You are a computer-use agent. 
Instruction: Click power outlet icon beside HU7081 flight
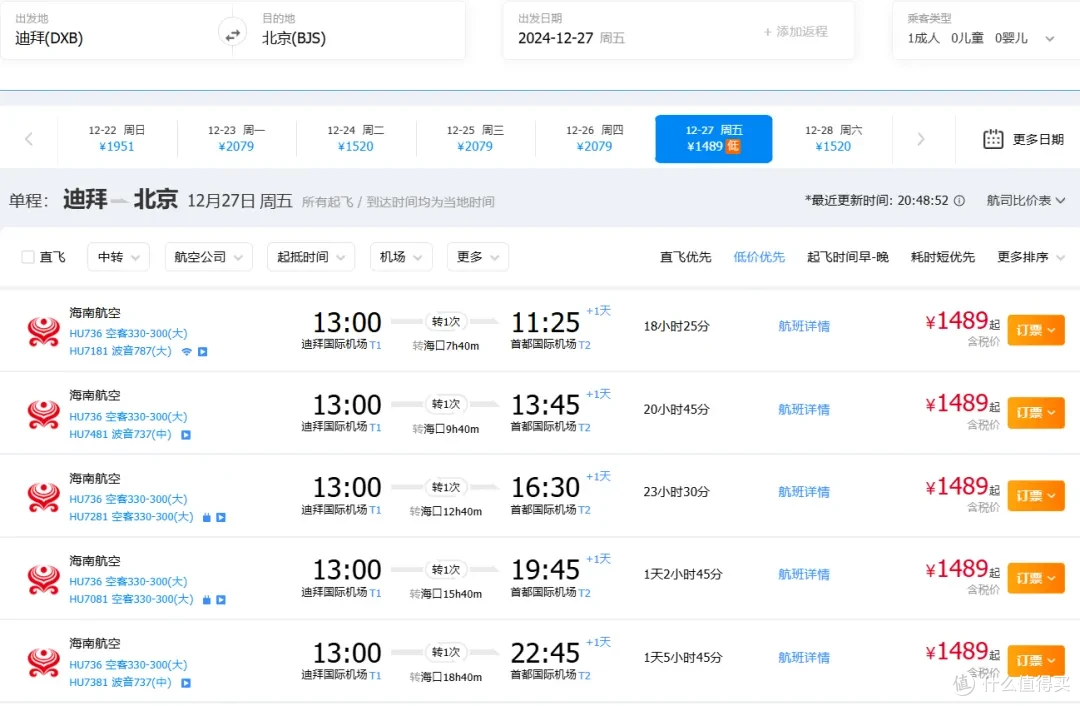click(207, 600)
